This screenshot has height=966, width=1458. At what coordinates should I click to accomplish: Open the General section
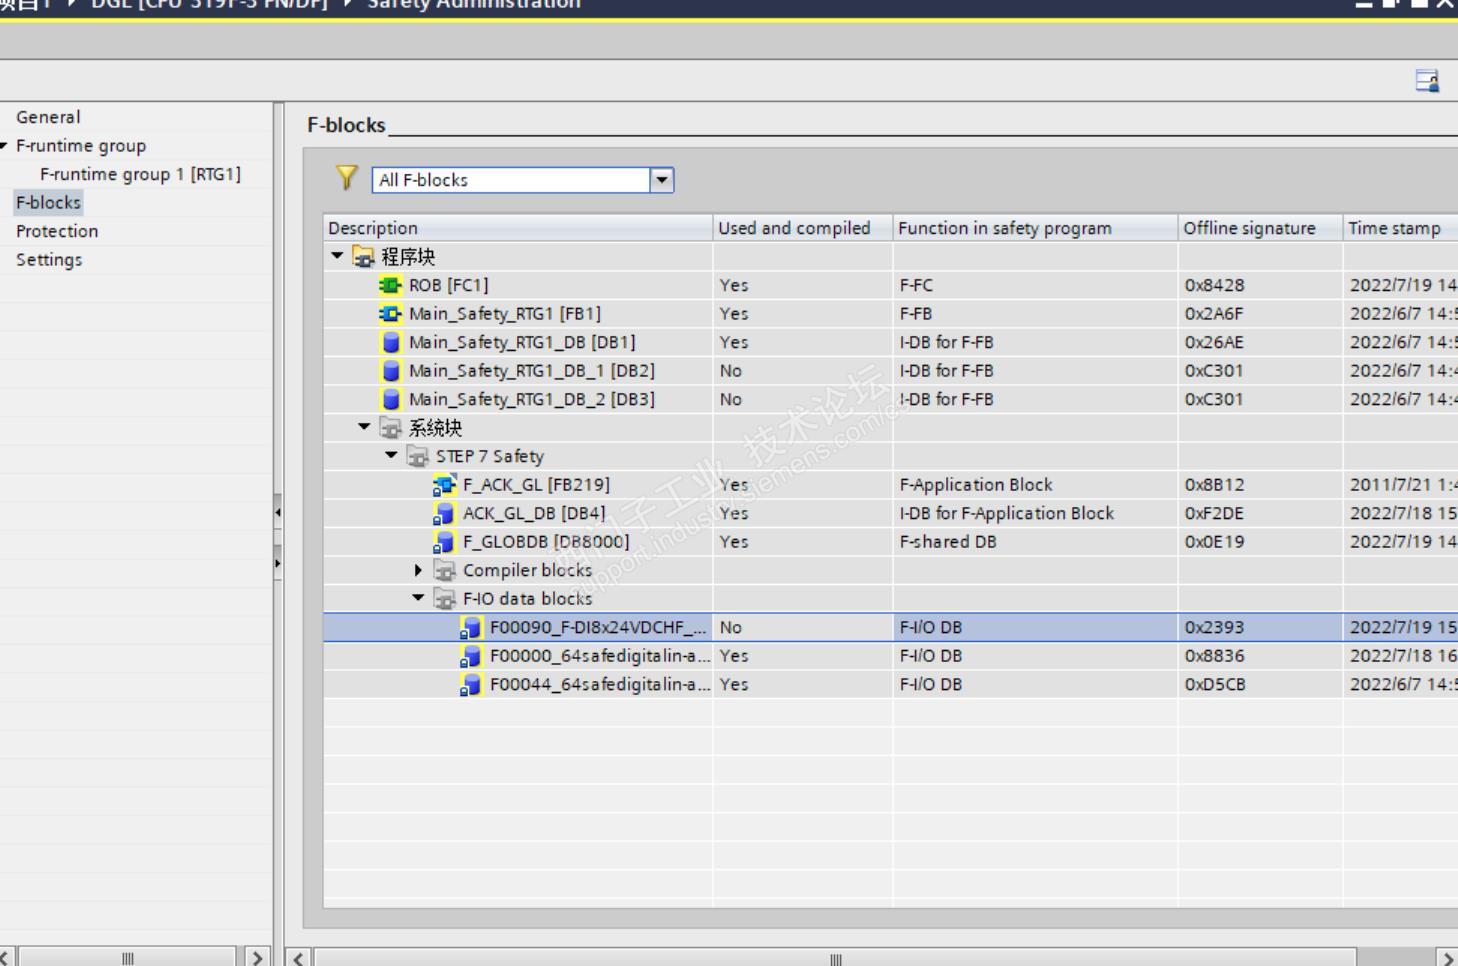coord(48,117)
